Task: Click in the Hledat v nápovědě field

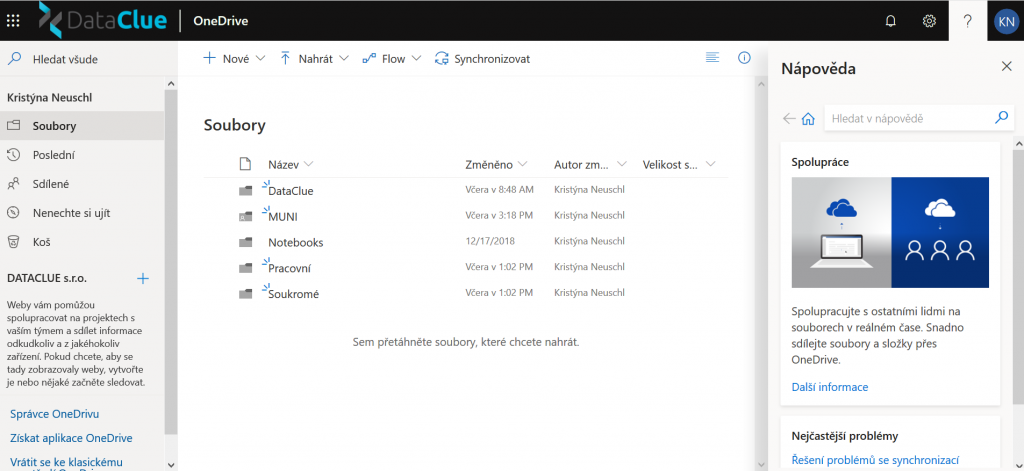Action: tap(908, 118)
